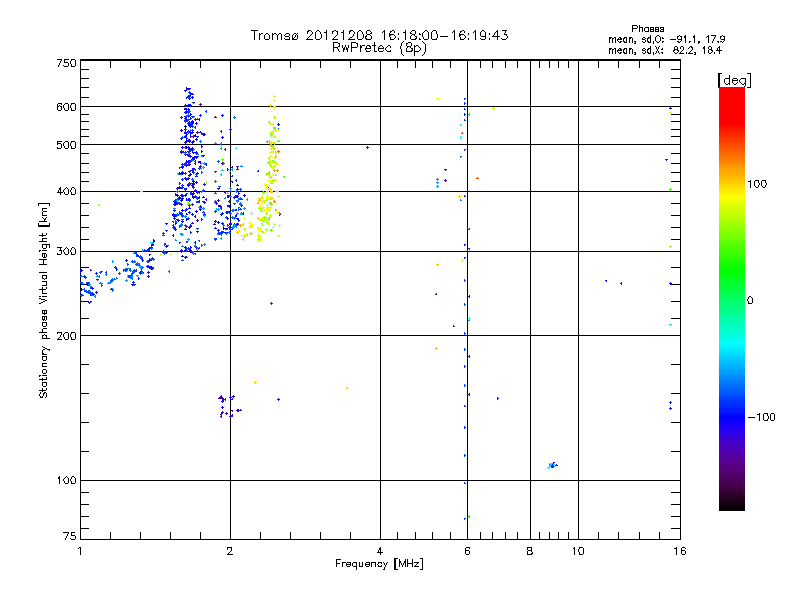Click the [deg] unit label above colorbar
Image resolution: width=800 pixels, height=600 pixels.
tap(734, 79)
